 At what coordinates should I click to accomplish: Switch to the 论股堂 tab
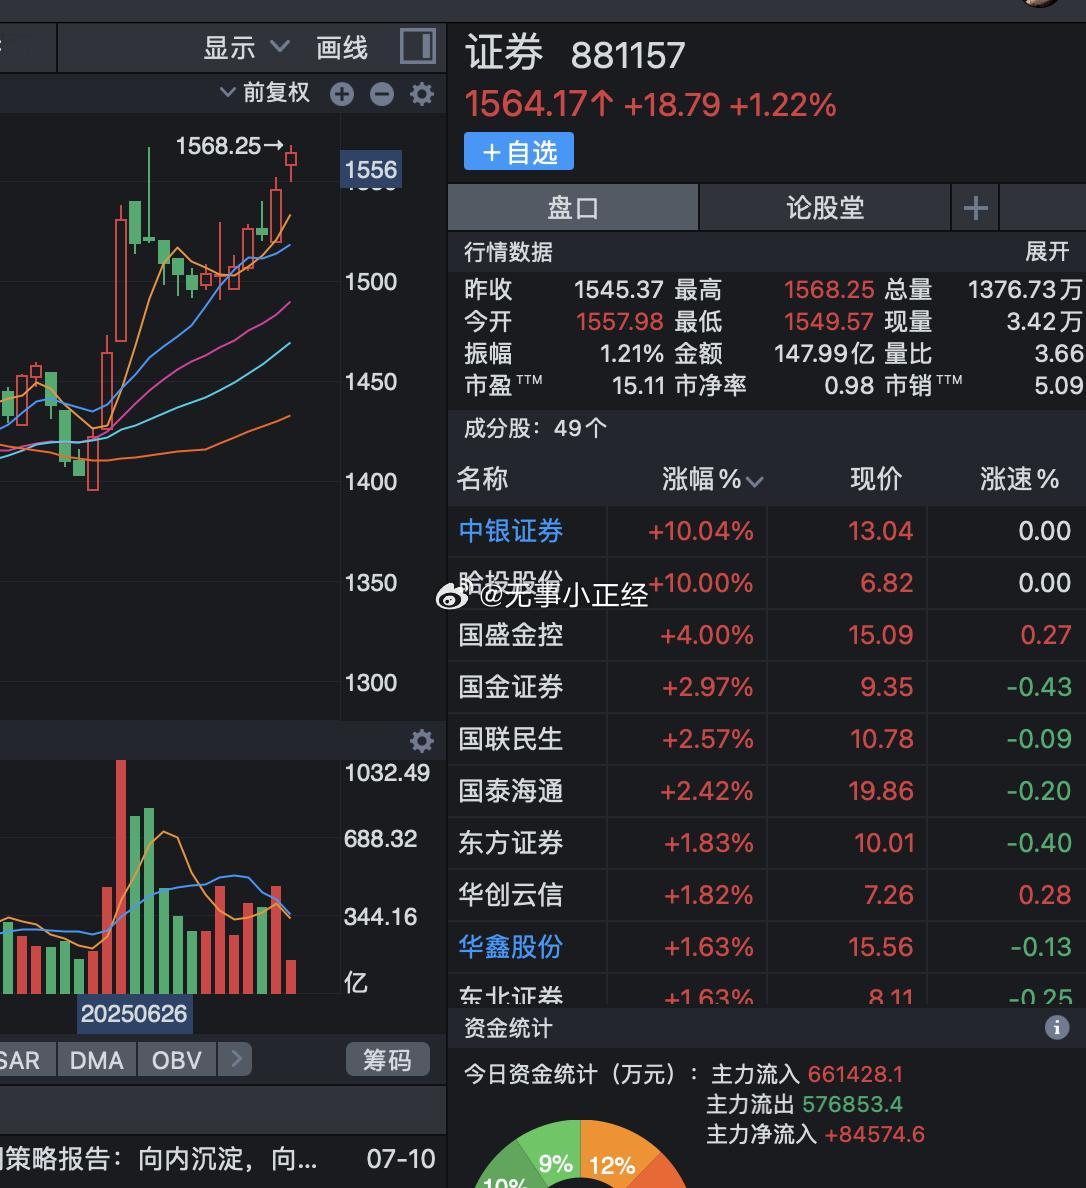825,207
